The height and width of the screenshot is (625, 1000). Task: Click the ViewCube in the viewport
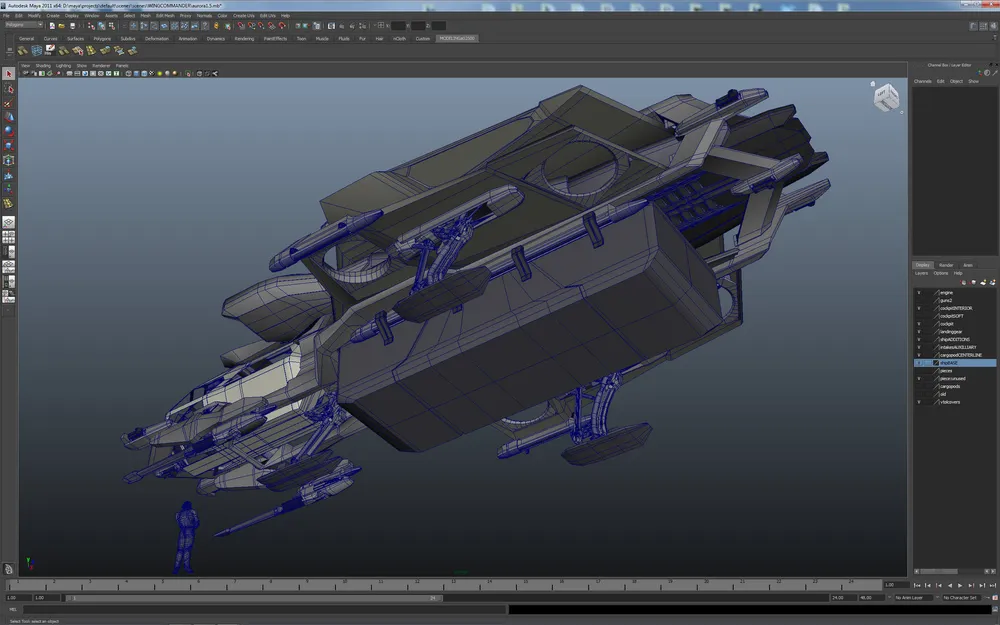pos(886,98)
